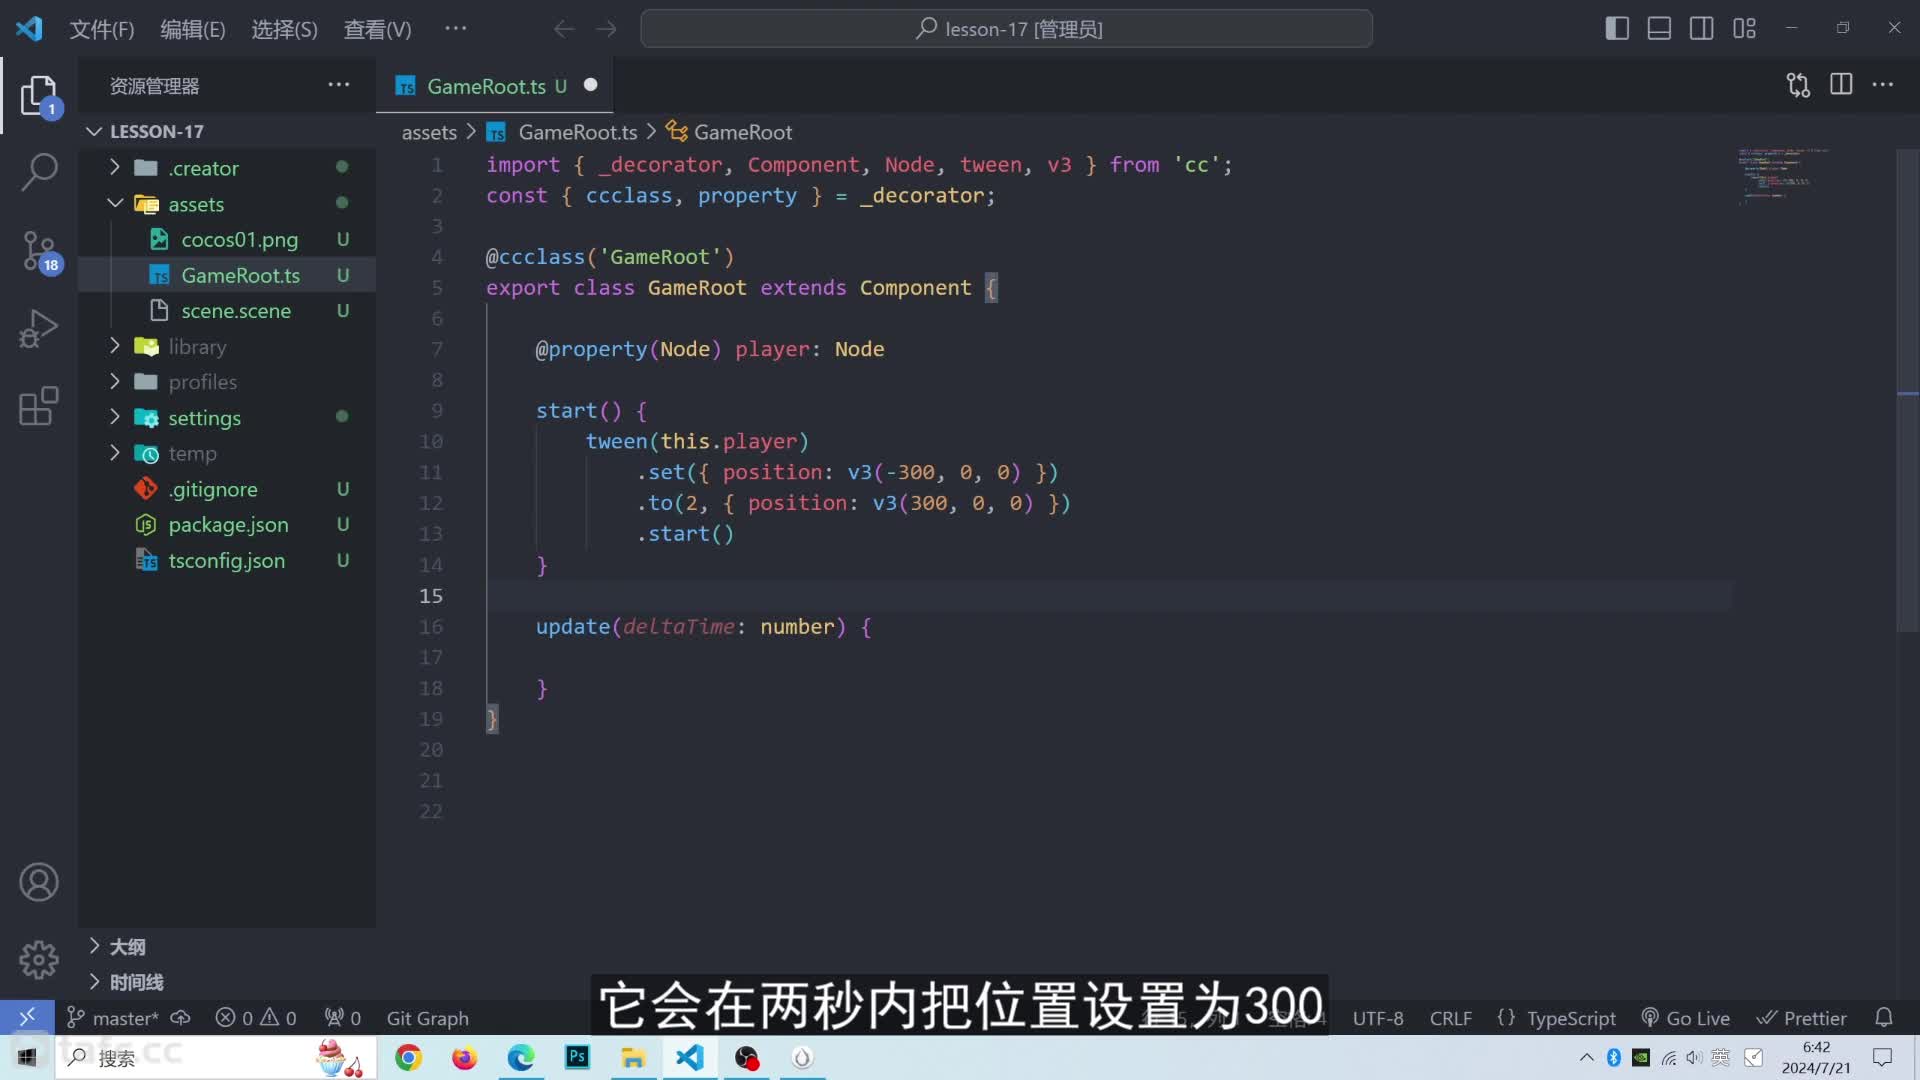This screenshot has height=1080, width=1920.
Task: Open Visual Studio Code taskbar icon
Action: tap(690, 1057)
